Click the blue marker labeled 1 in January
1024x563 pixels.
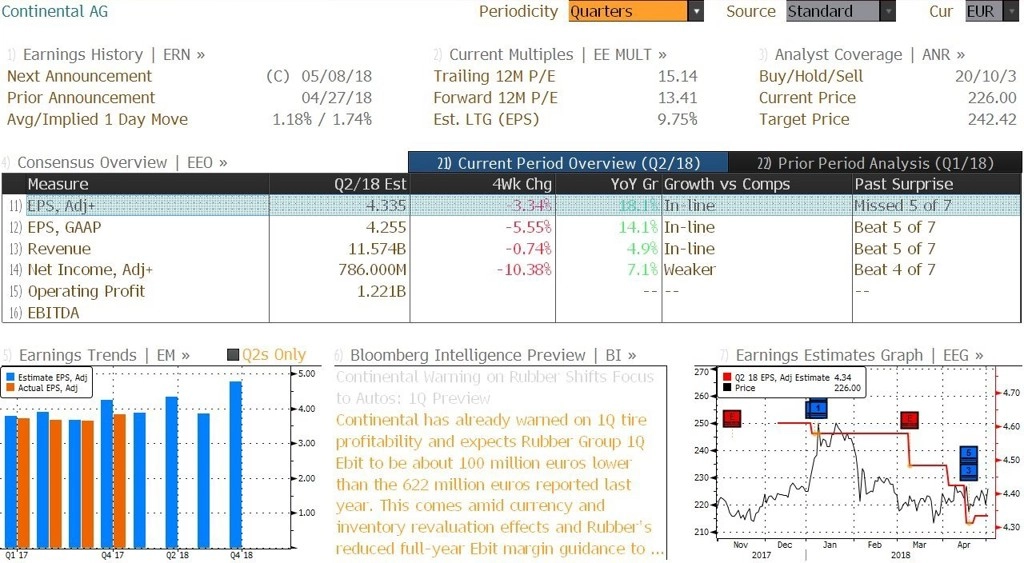tap(816, 409)
